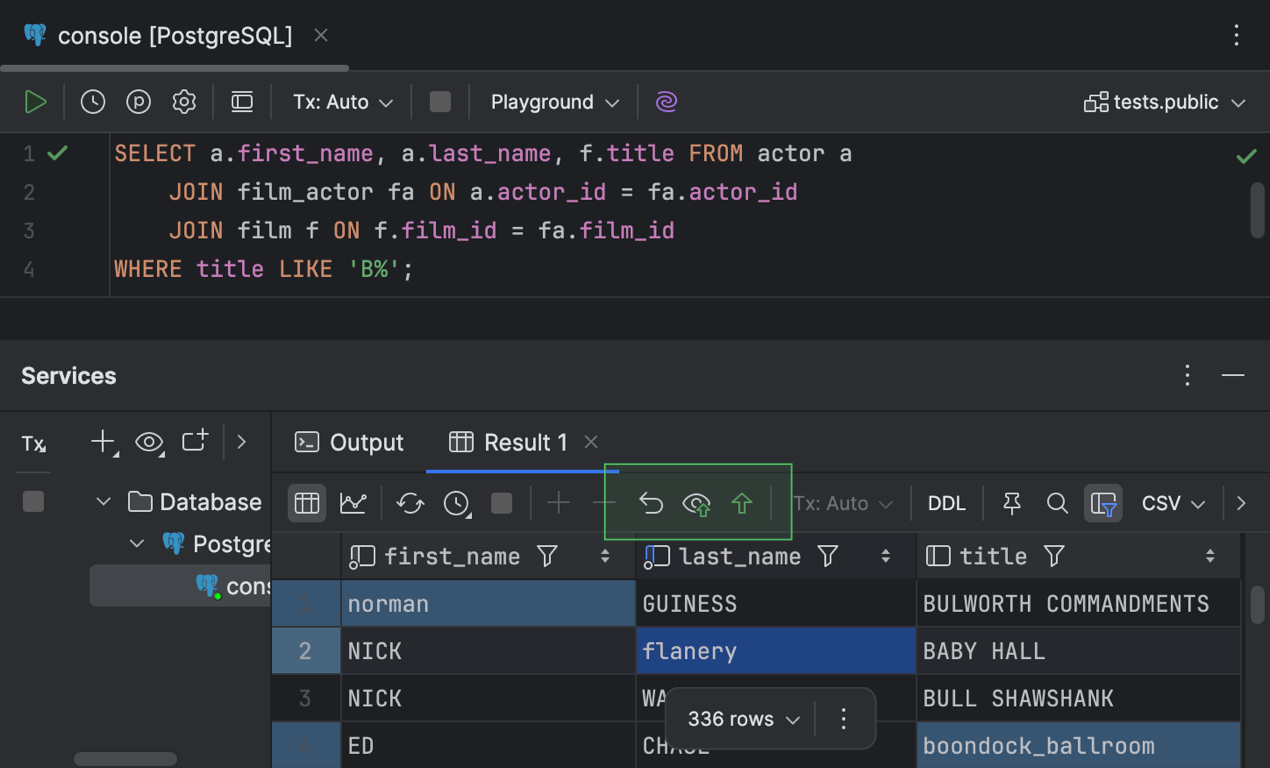Open search in the results grid
Viewport: 1270px width, 768px height.
pos(1057,503)
